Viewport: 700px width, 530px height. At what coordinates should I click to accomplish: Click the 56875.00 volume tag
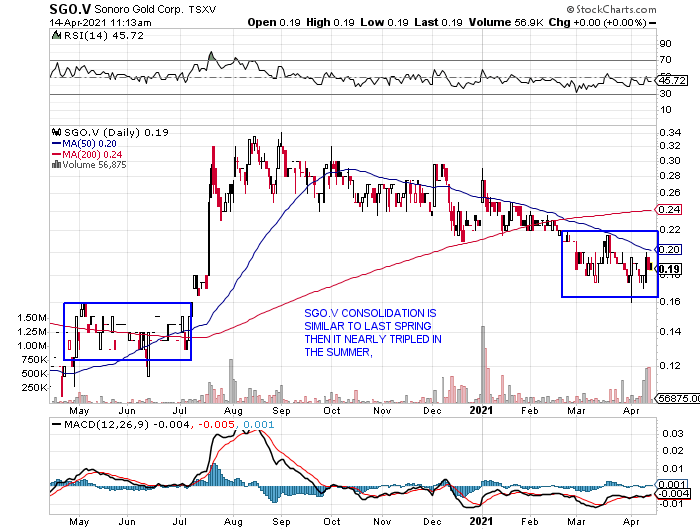pos(677,398)
